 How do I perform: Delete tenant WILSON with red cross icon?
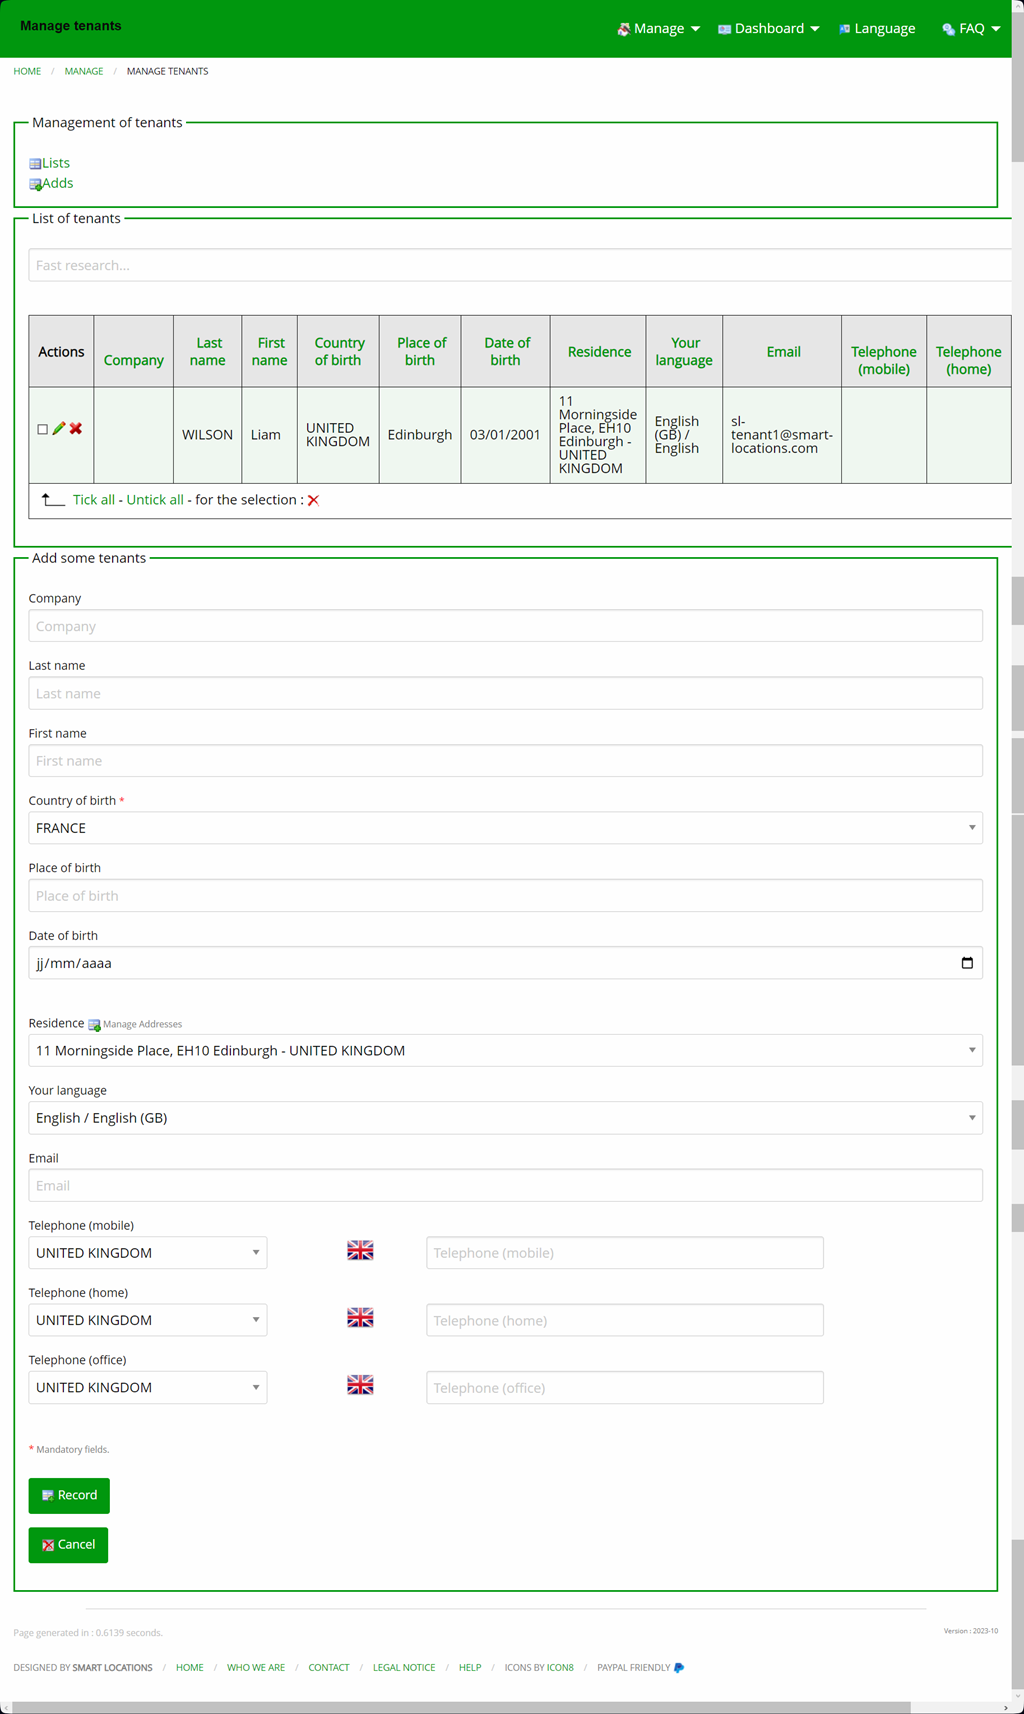click(x=76, y=429)
